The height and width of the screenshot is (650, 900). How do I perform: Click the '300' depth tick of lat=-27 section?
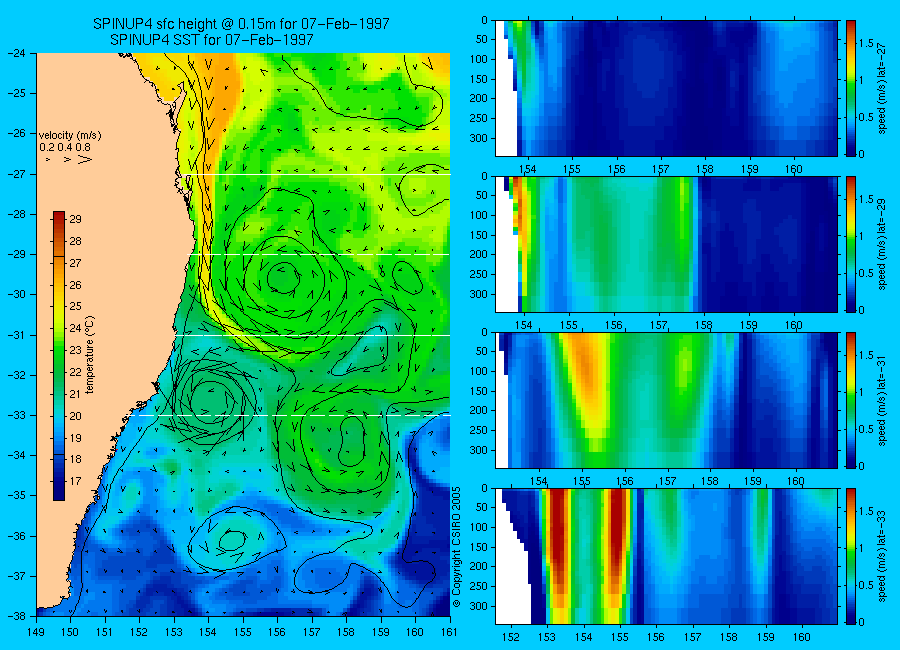pos(480,138)
